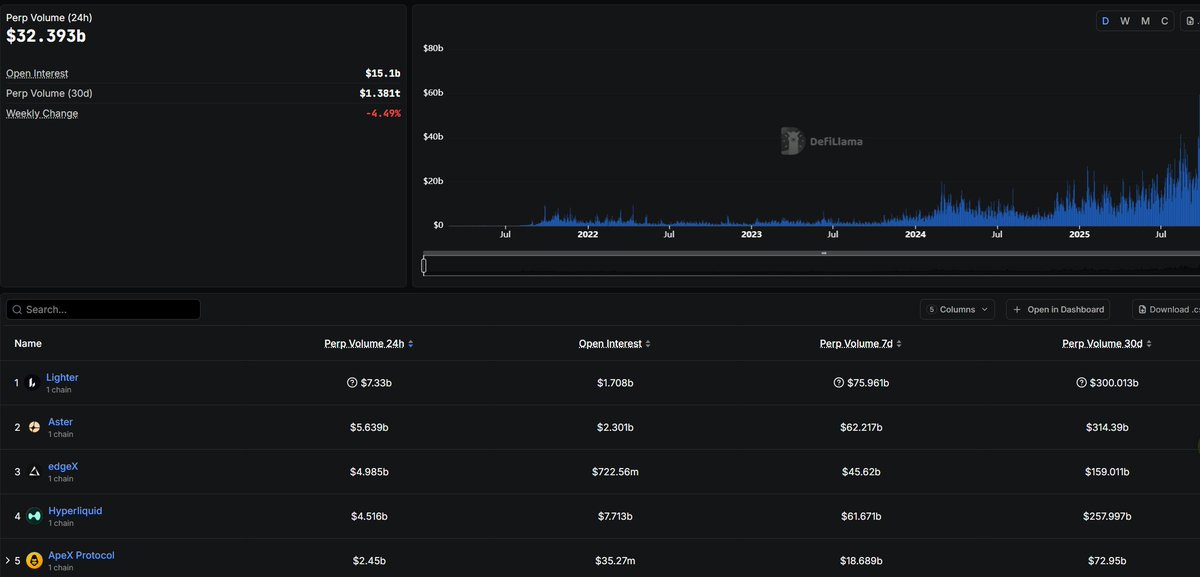Click the ApeX Protocol logo icon
Screen dimensions: 1200x577
click(x=34, y=560)
